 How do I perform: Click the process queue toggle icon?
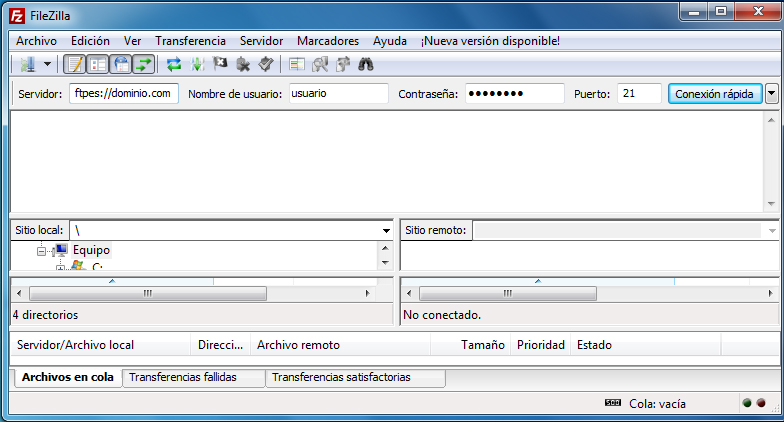pyautogui.click(x=198, y=64)
